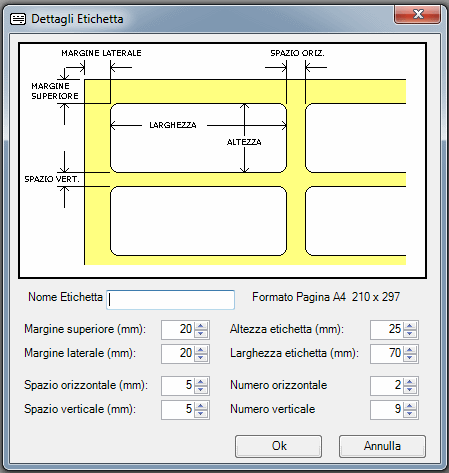This screenshot has height=473, width=449.
Task: Click the Larghezza etichetta value field
Action: [387, 354]
